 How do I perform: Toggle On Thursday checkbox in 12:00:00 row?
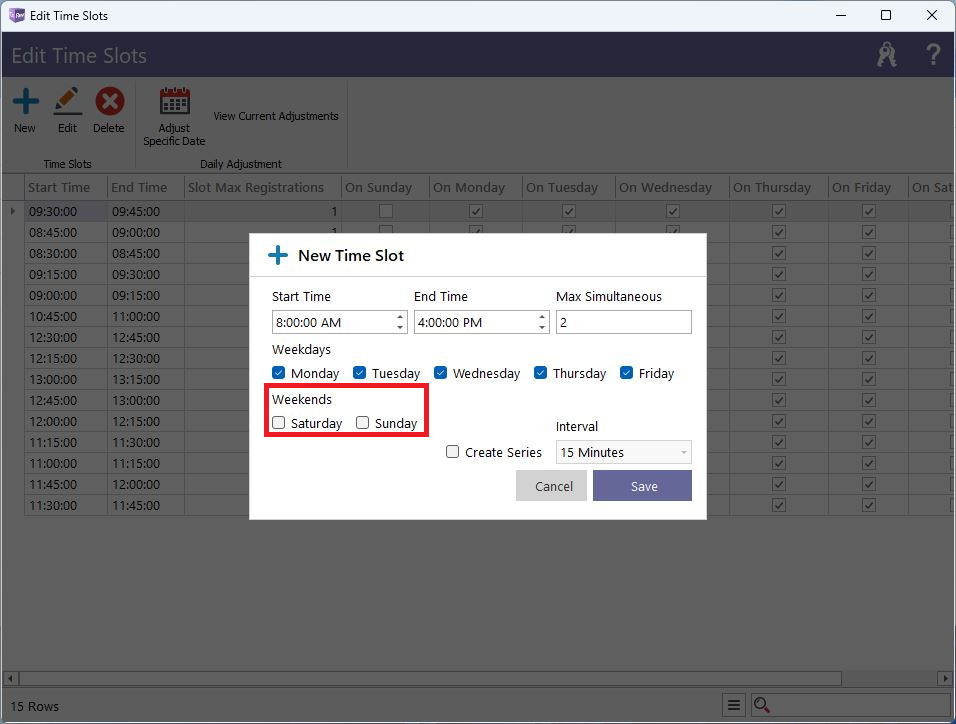coord(779,421)
